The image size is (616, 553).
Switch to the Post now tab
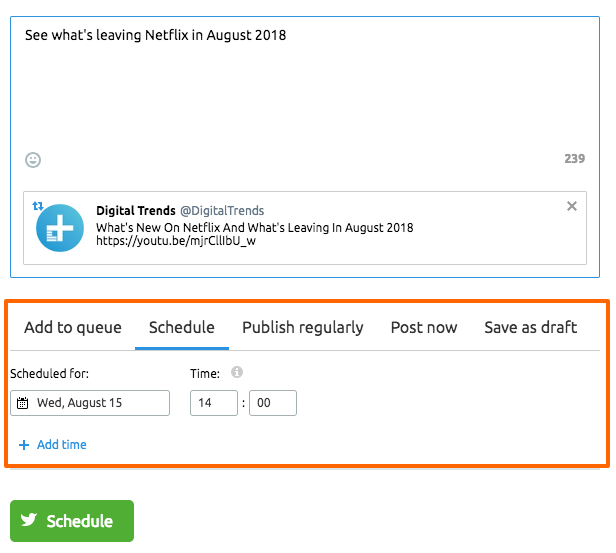(x=424, y=328)
